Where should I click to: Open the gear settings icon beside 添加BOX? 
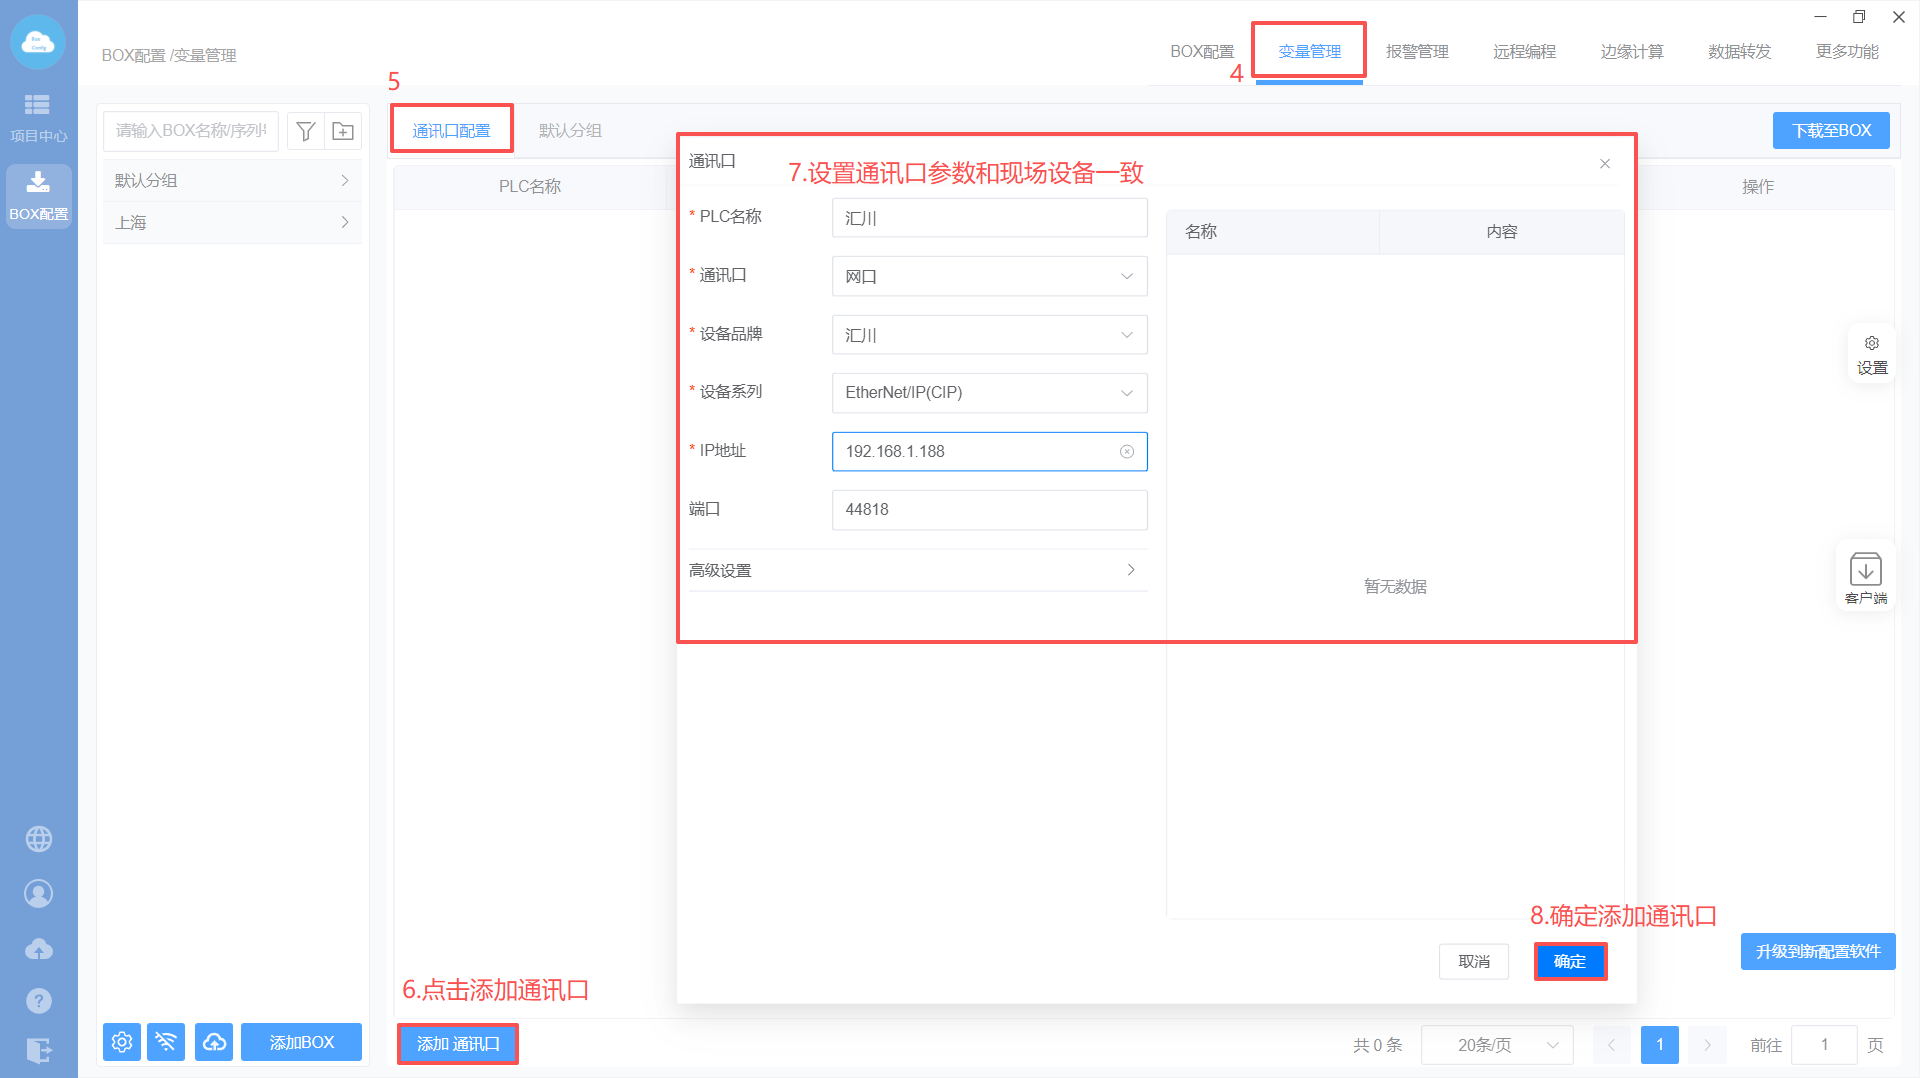pos(122,1042)
